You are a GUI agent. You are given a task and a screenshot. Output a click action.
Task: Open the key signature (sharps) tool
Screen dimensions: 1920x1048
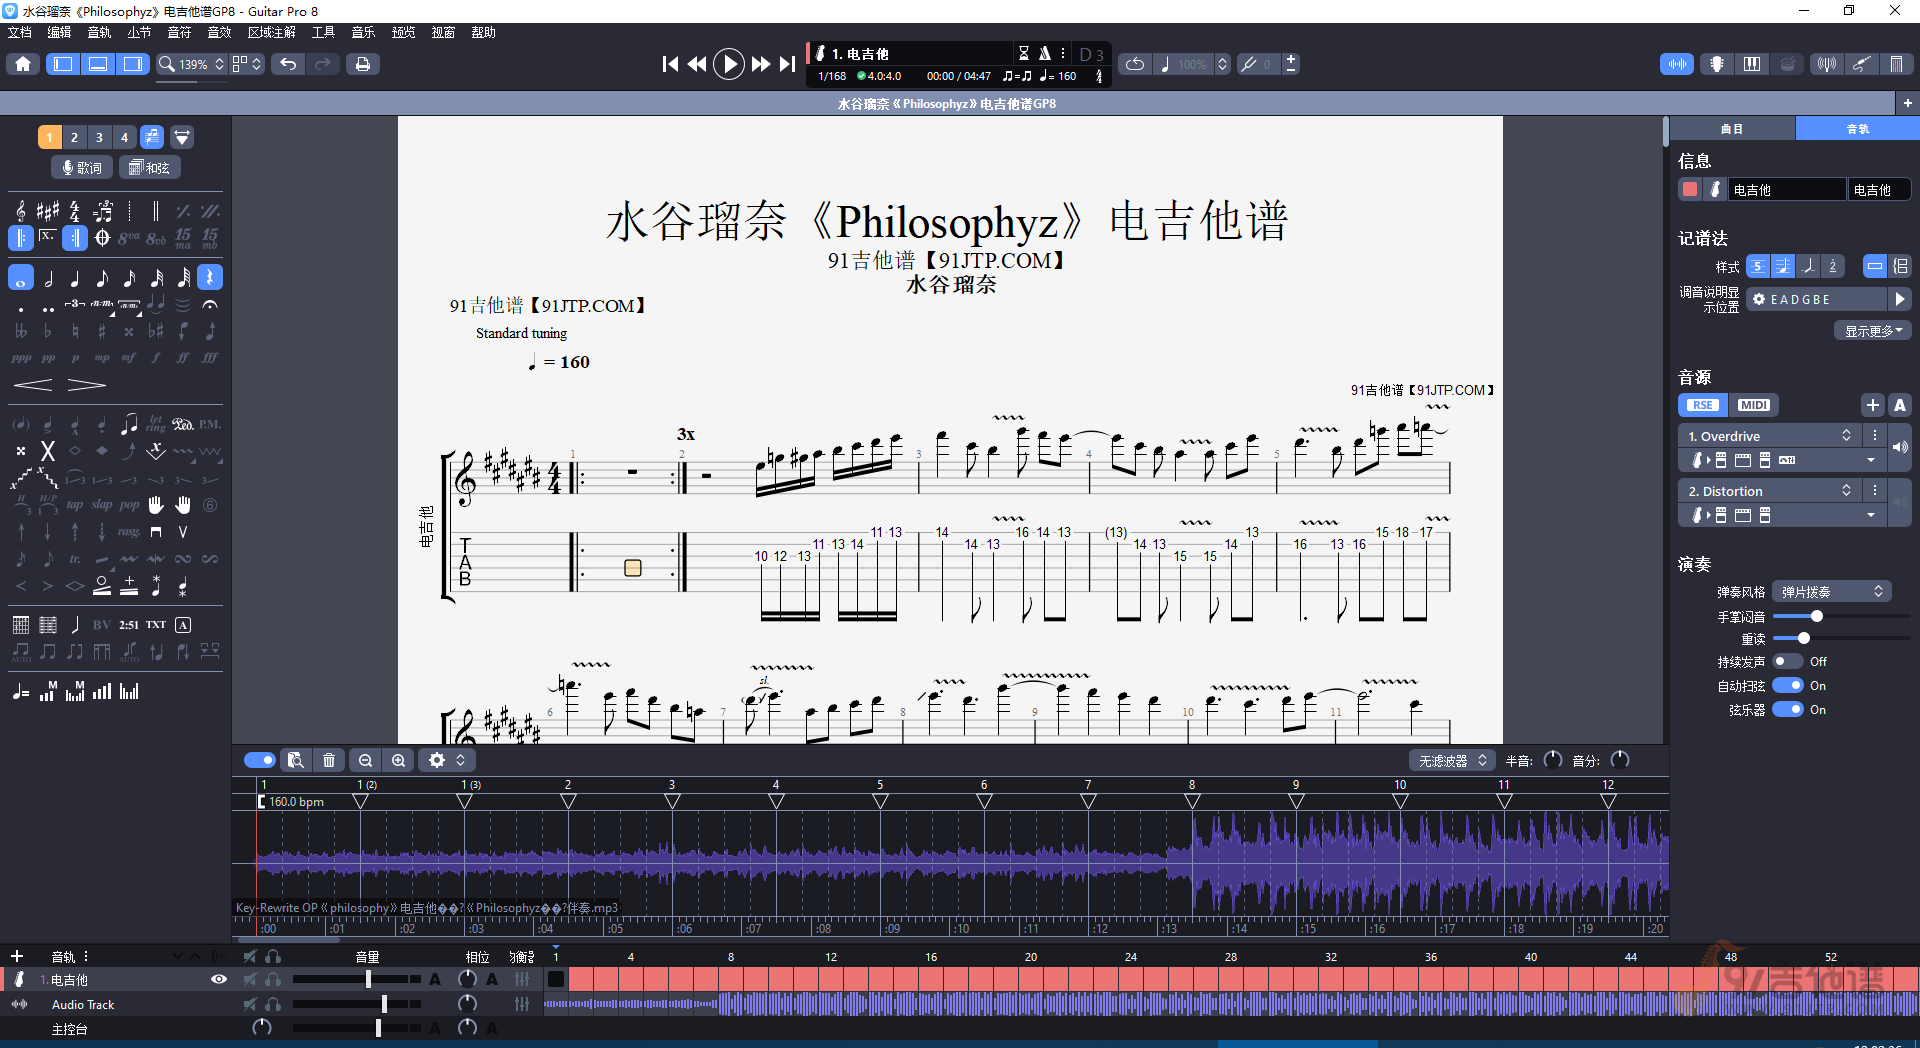click(48, 211)
